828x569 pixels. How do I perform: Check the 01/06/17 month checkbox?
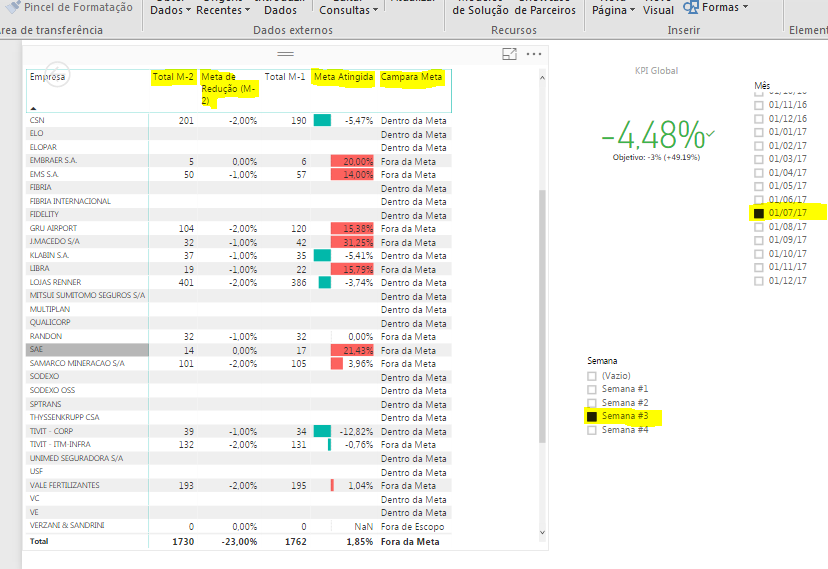click(x=759, y=200)
